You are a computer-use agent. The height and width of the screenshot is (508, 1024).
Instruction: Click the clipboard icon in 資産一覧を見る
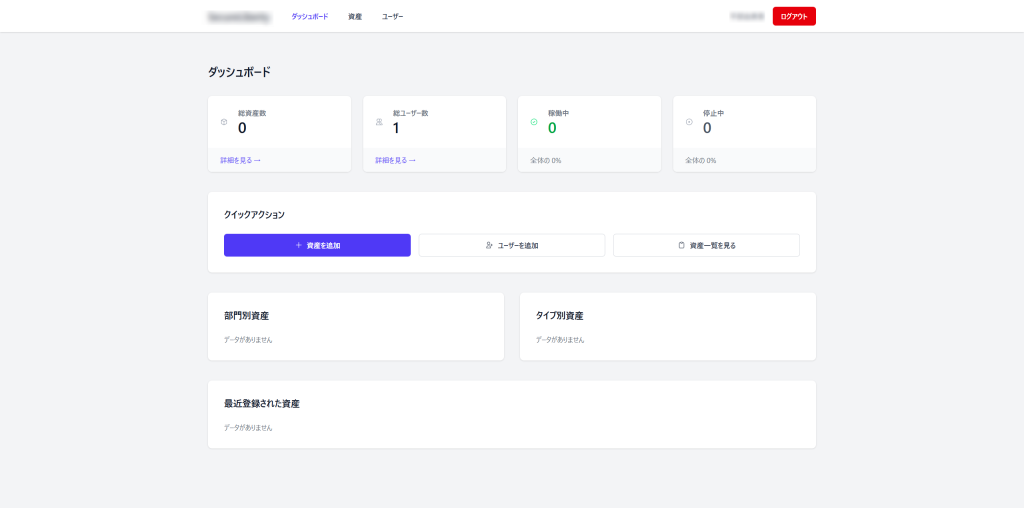click(x=681, y=245)
